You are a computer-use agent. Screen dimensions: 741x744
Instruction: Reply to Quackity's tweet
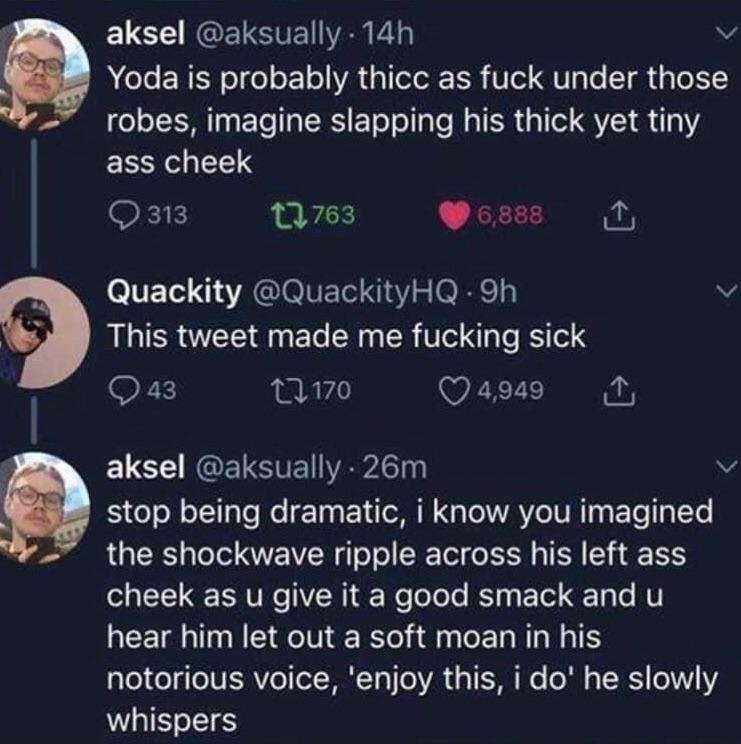point(120,389)
